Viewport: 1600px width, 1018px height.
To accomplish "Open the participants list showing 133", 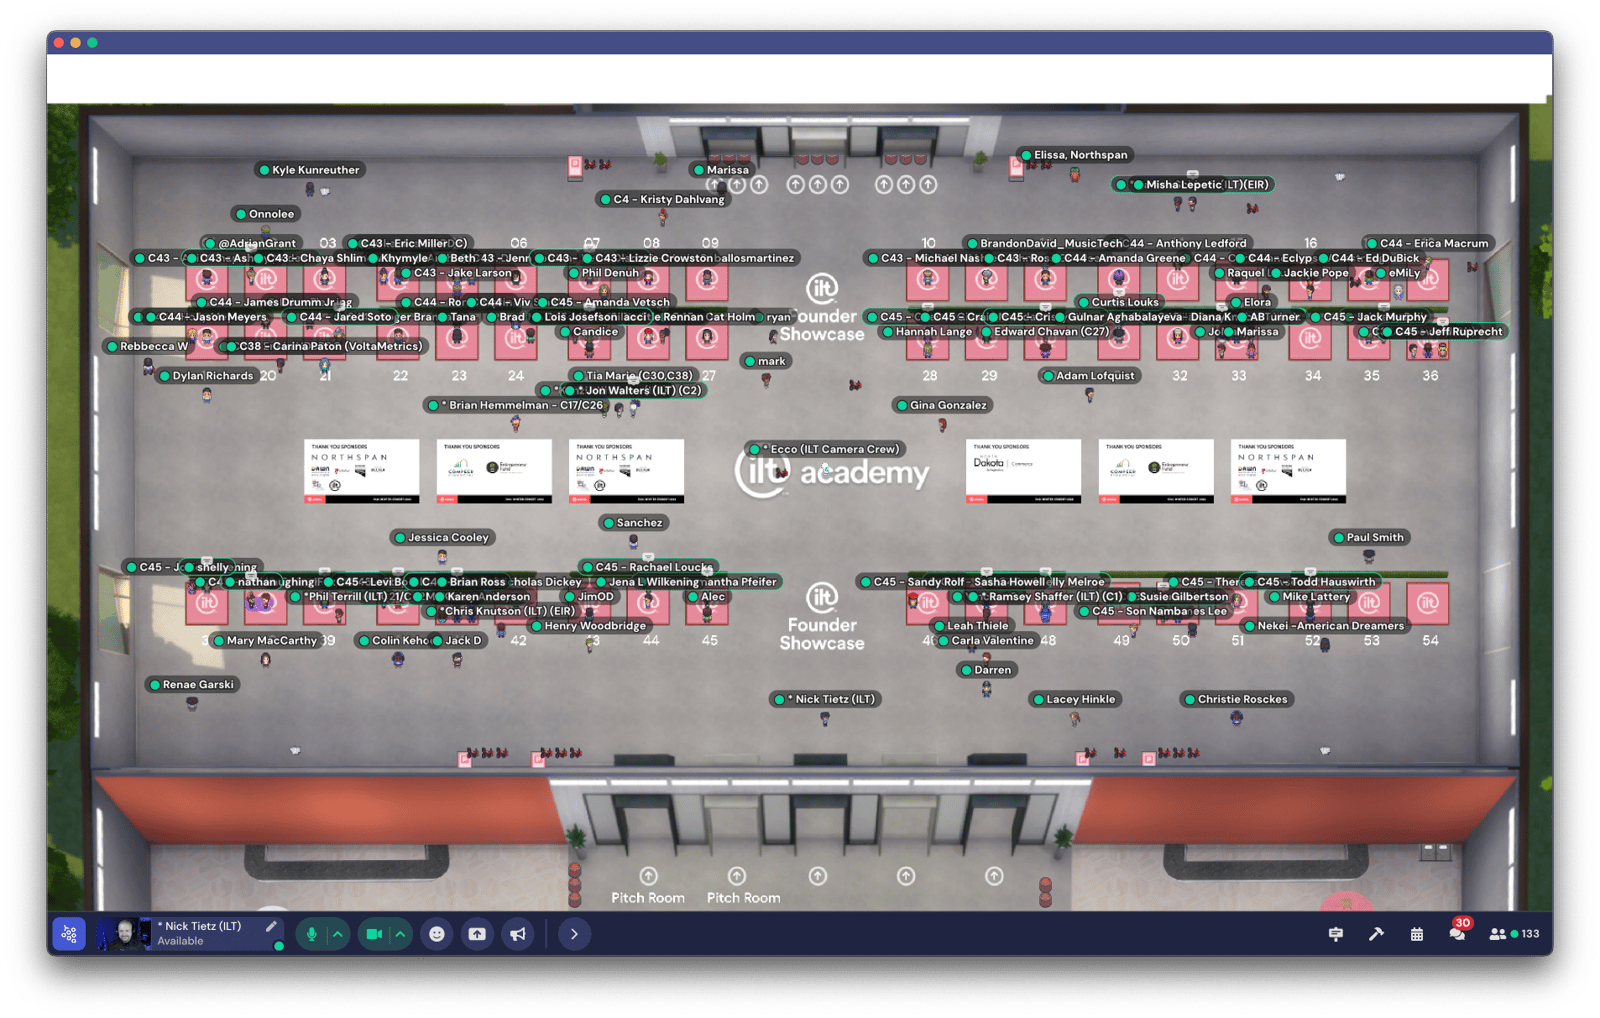I will pyautogui.click(x=1514, y=934).
